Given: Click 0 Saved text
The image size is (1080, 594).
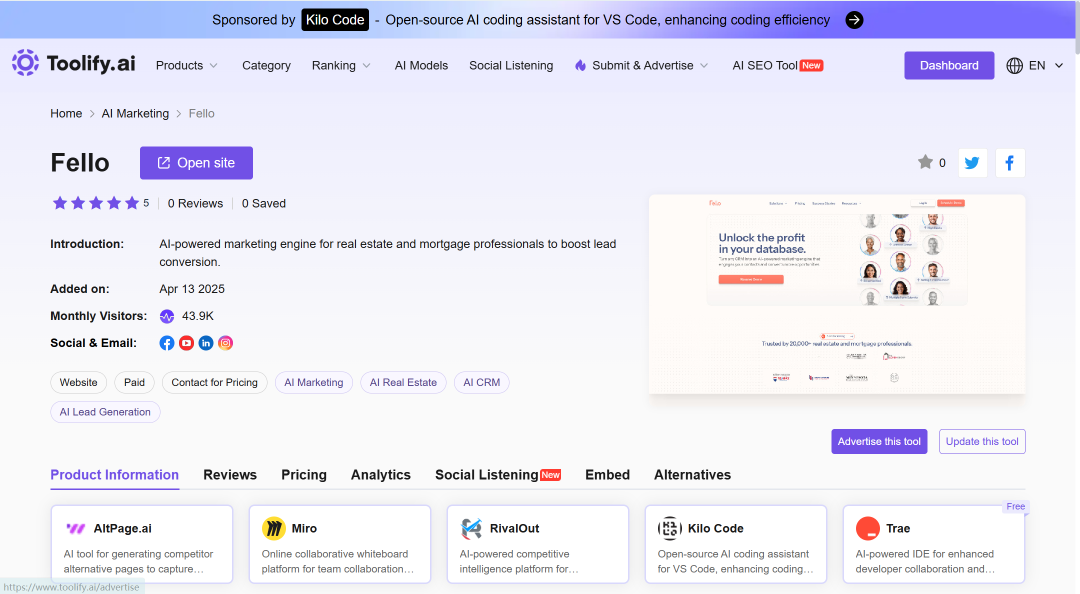Looking at the screenshot, I should pos(264,204).
